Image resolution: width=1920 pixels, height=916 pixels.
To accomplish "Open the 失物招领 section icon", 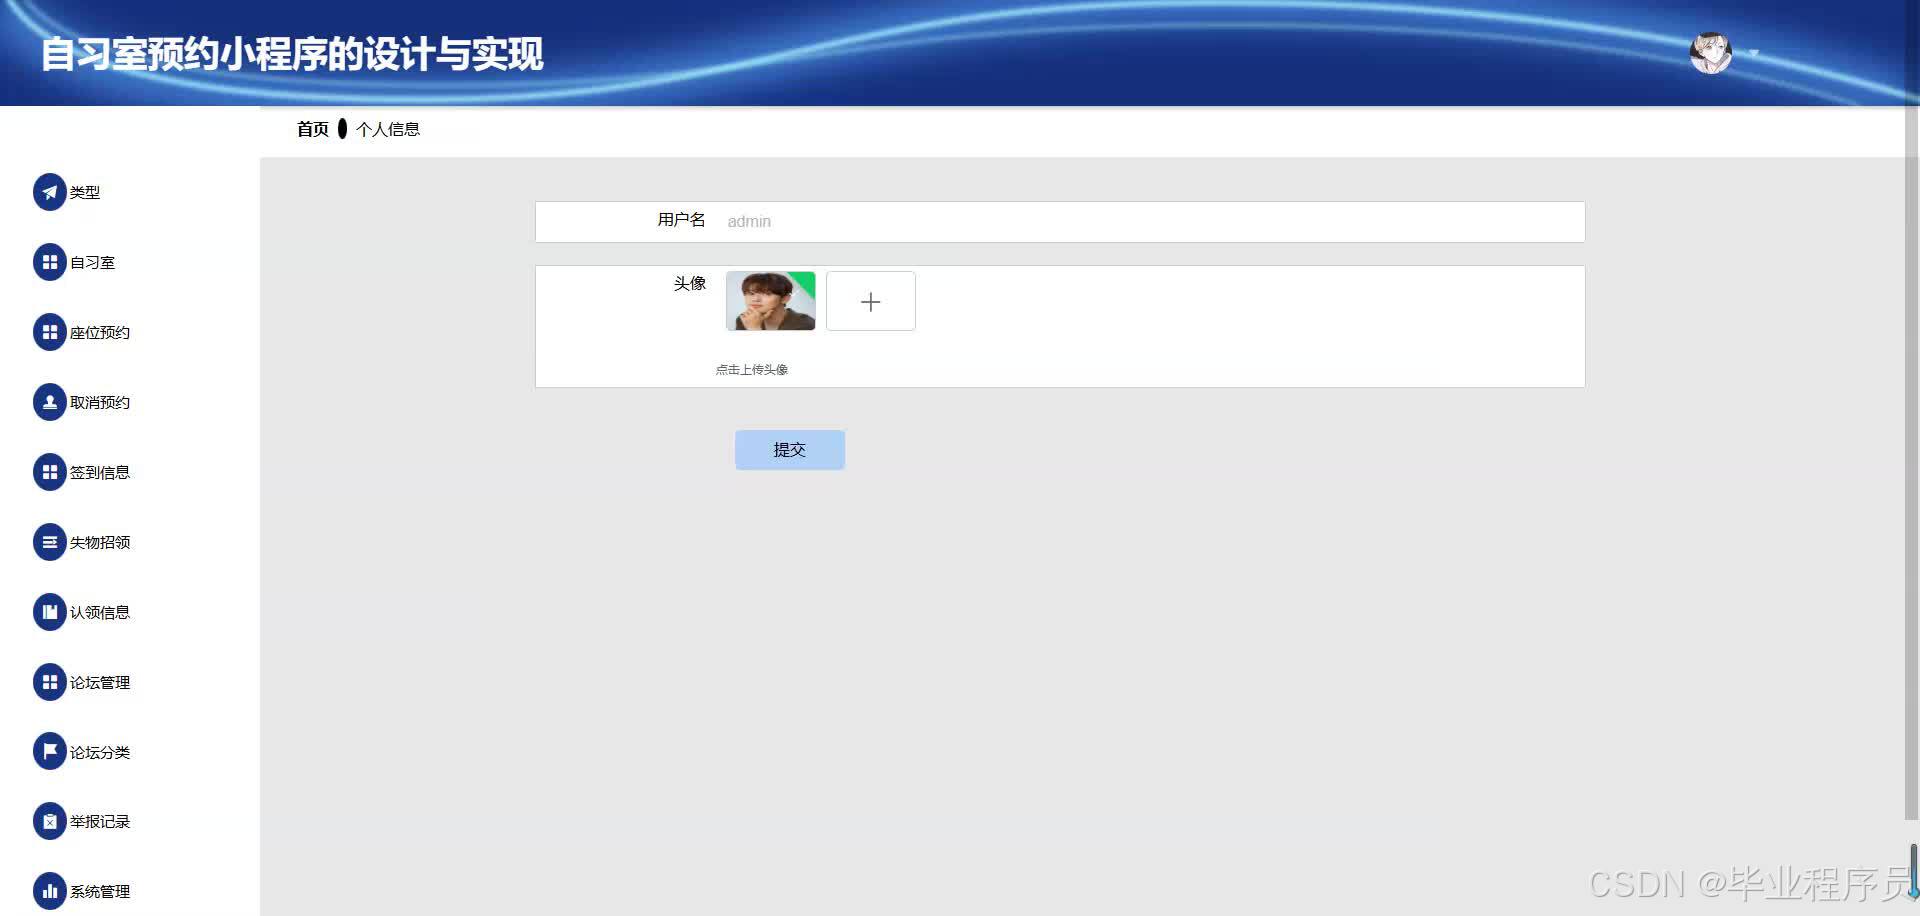I will (x=50, y=542).
